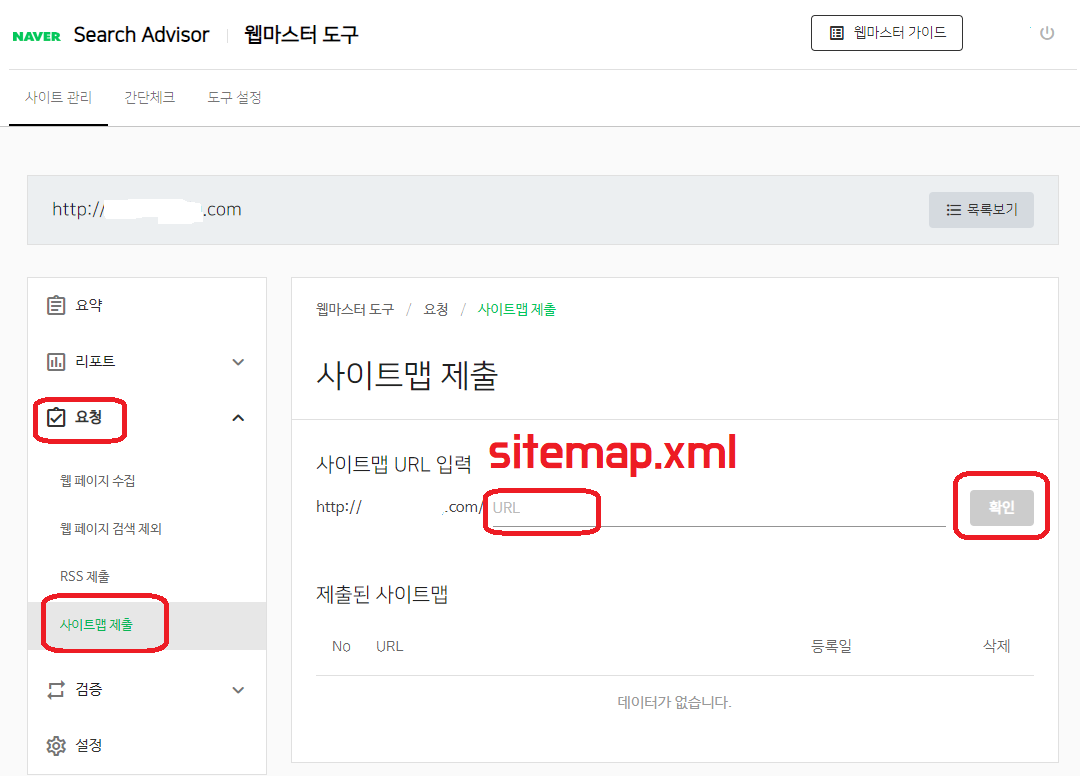This screenshot has height=776, width=1080.
Task: Click the list icon in 목록보기
Action: point(953,210)
